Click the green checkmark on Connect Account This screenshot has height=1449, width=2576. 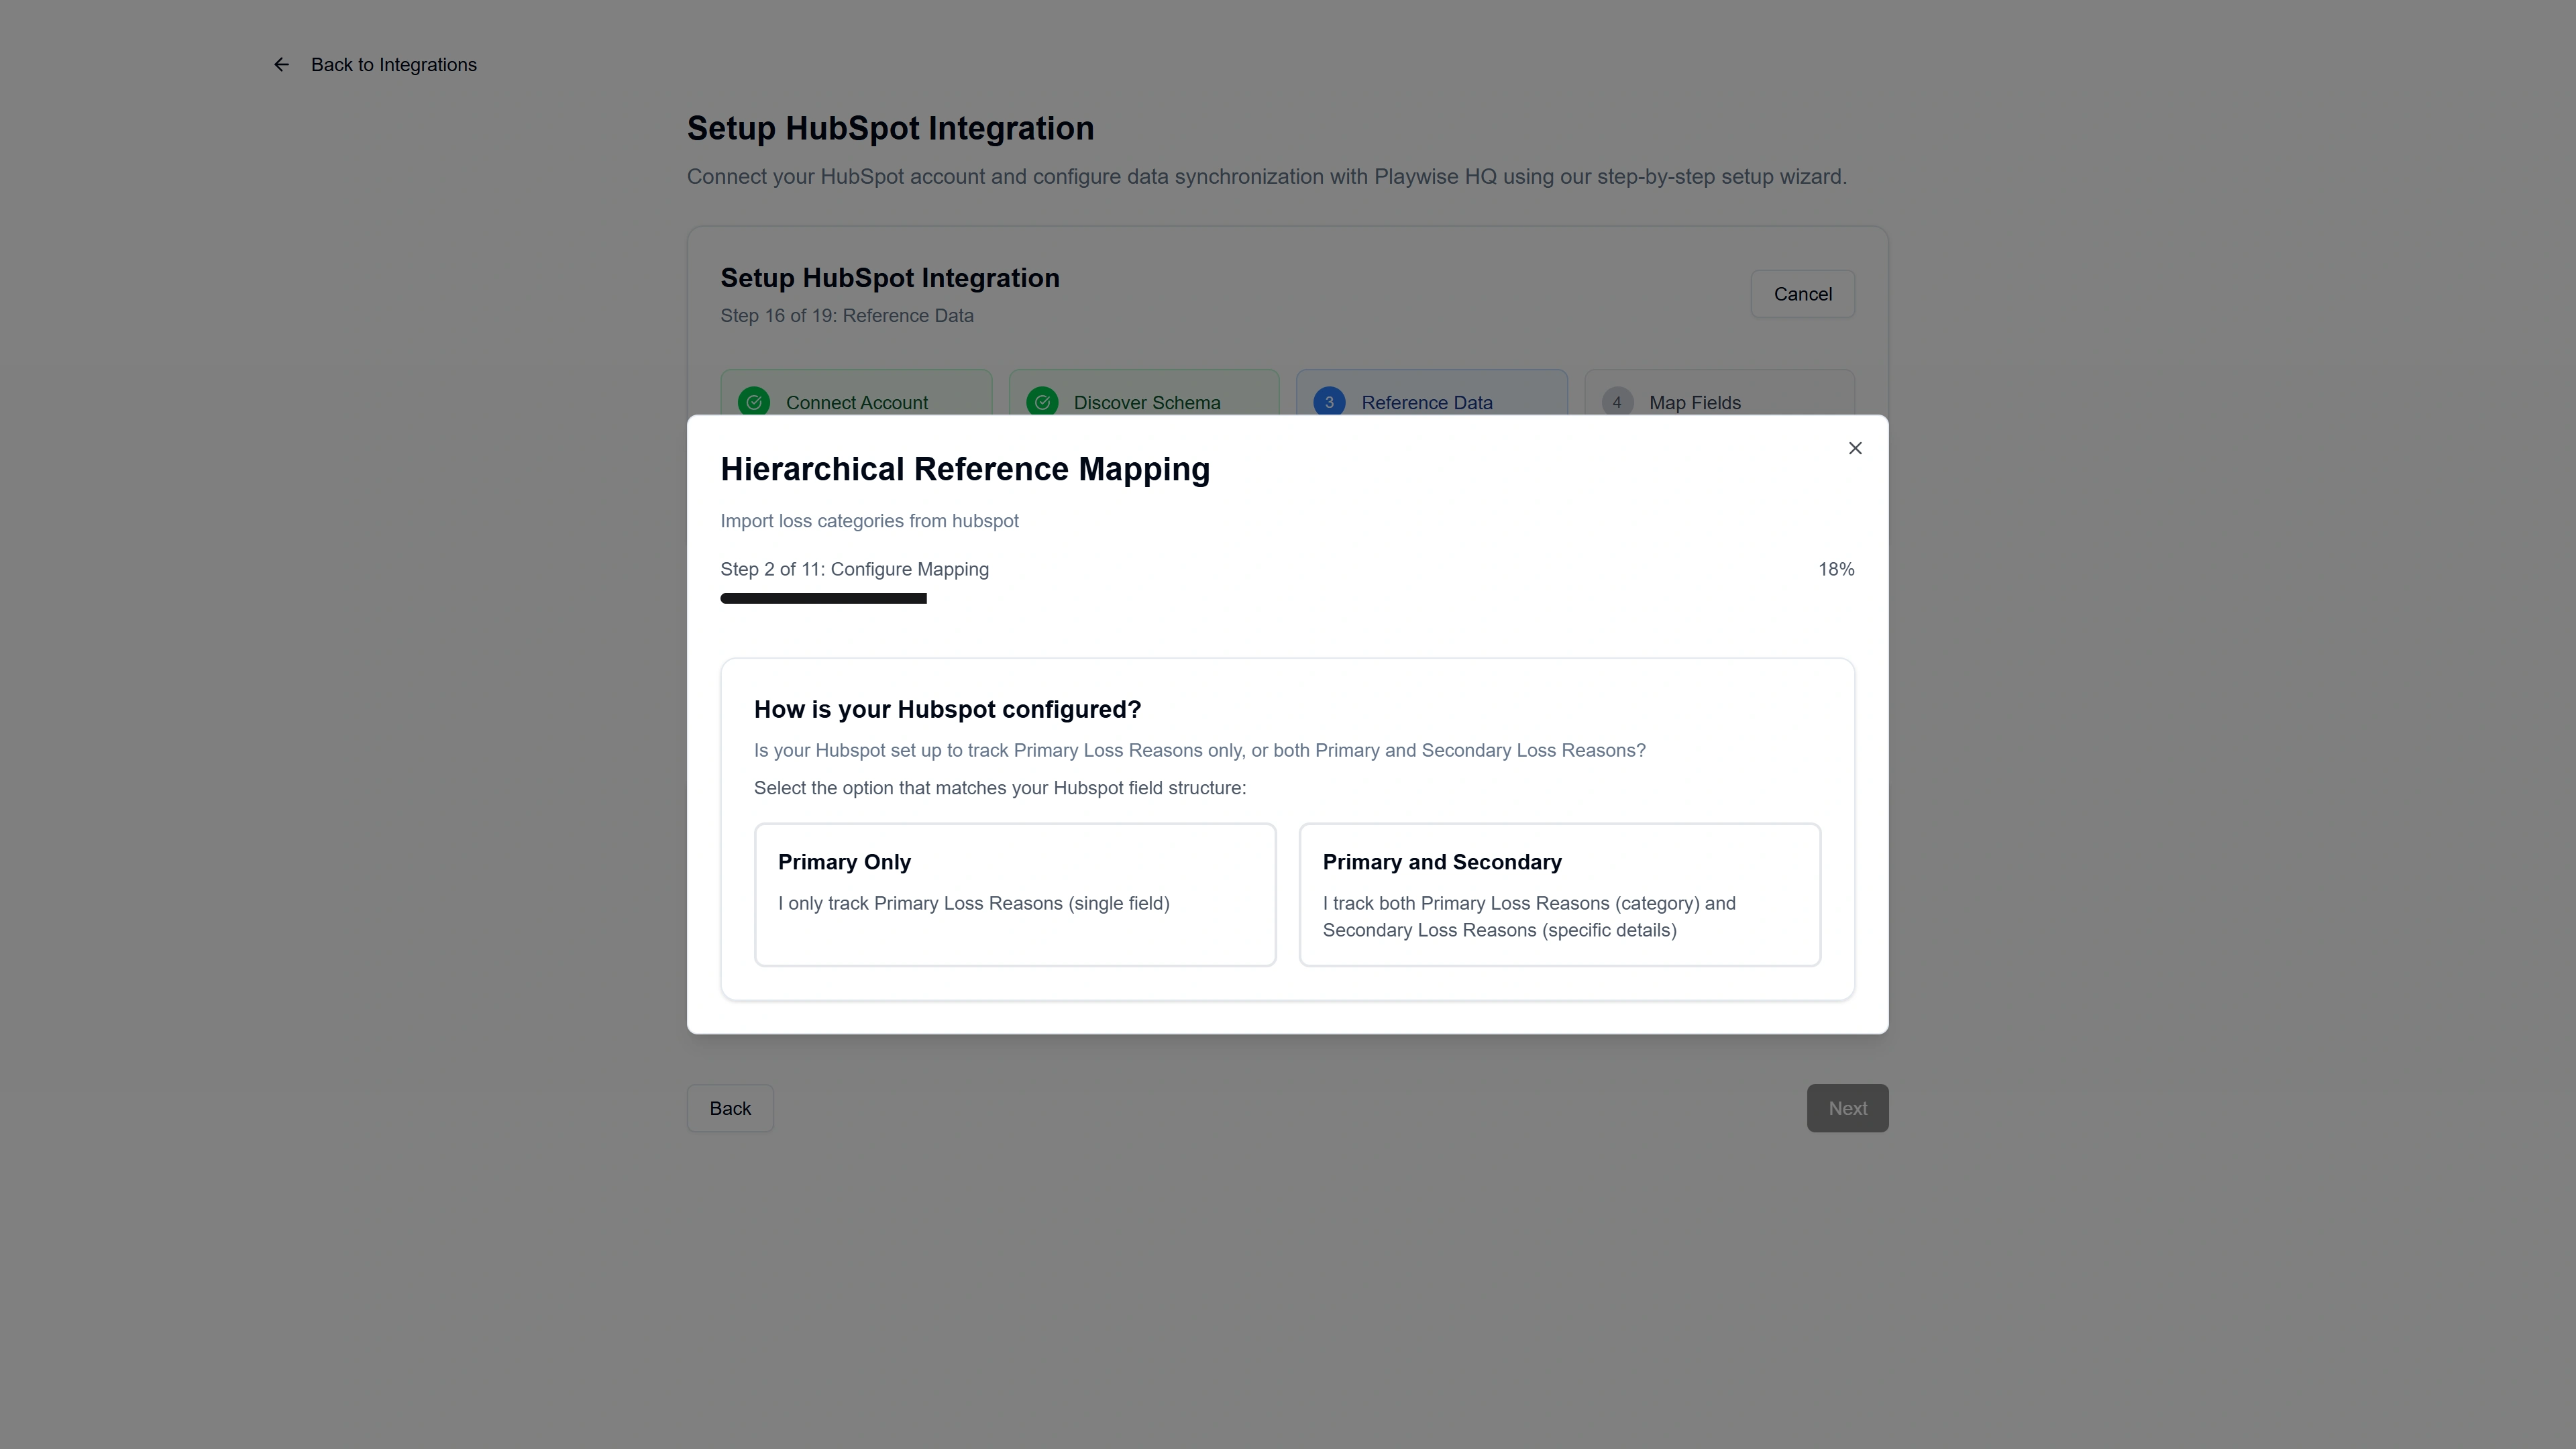point(754,402)
